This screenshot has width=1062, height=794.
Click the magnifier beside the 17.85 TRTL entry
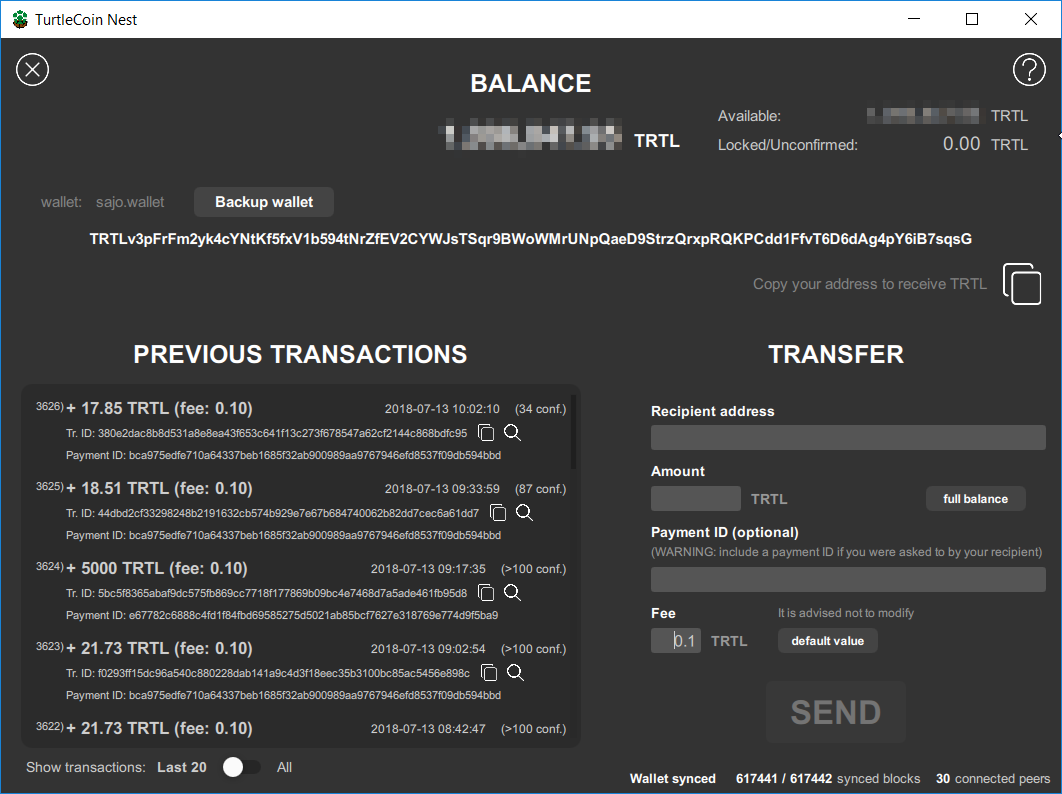click(x=512, y=432)
